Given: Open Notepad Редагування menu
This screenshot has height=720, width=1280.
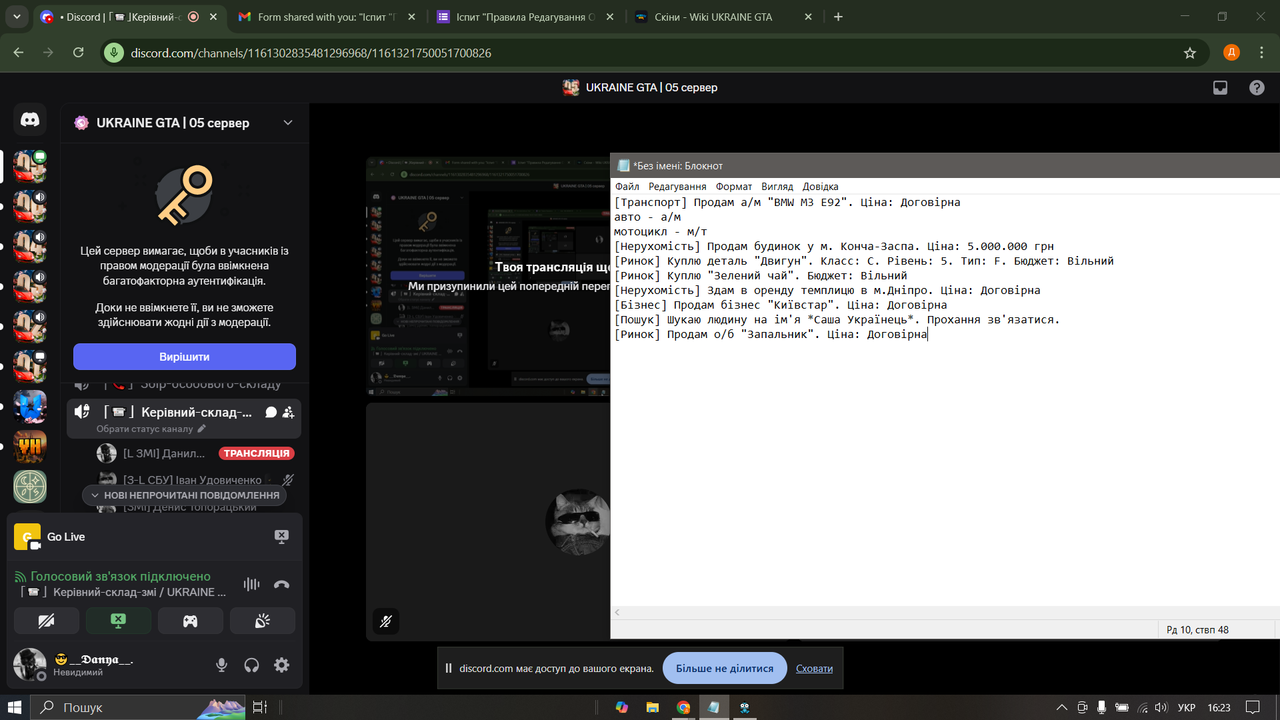Looking at the screenshot, I should click(677, 187).
